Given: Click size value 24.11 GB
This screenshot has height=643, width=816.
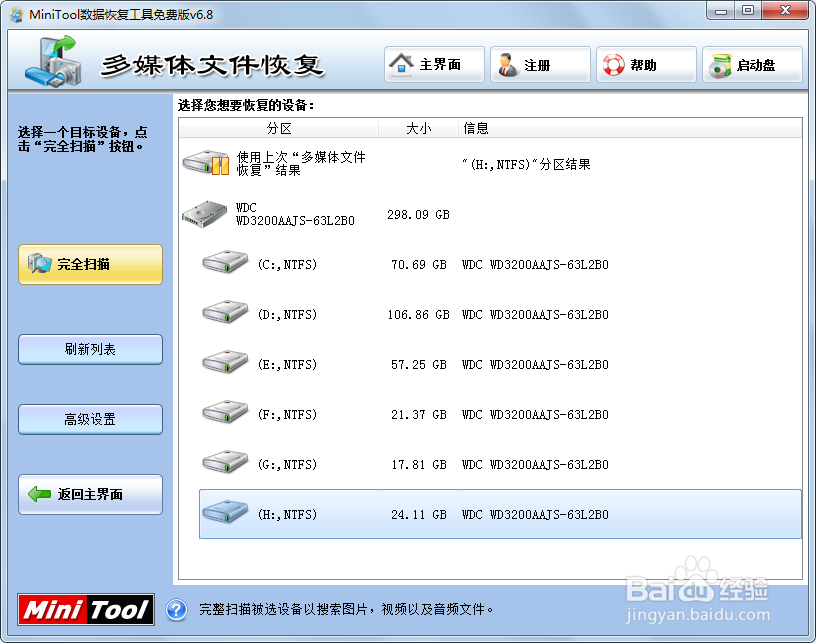Looking at the screenshot, I should point(418,515).
